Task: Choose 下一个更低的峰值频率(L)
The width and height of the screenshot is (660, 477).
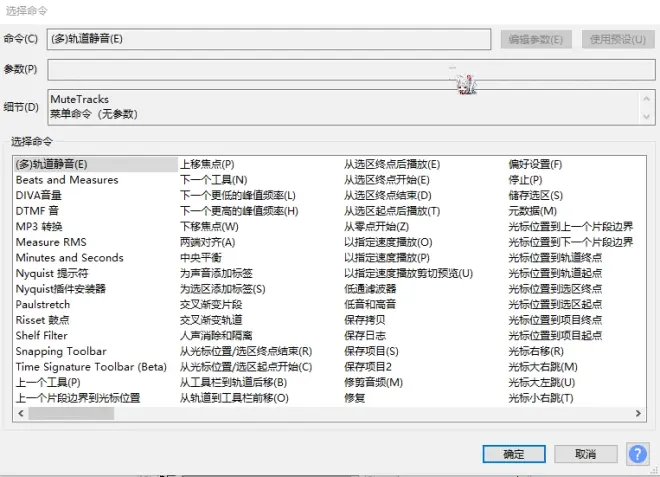Action: pyautogui.click(x=238, y=195)
